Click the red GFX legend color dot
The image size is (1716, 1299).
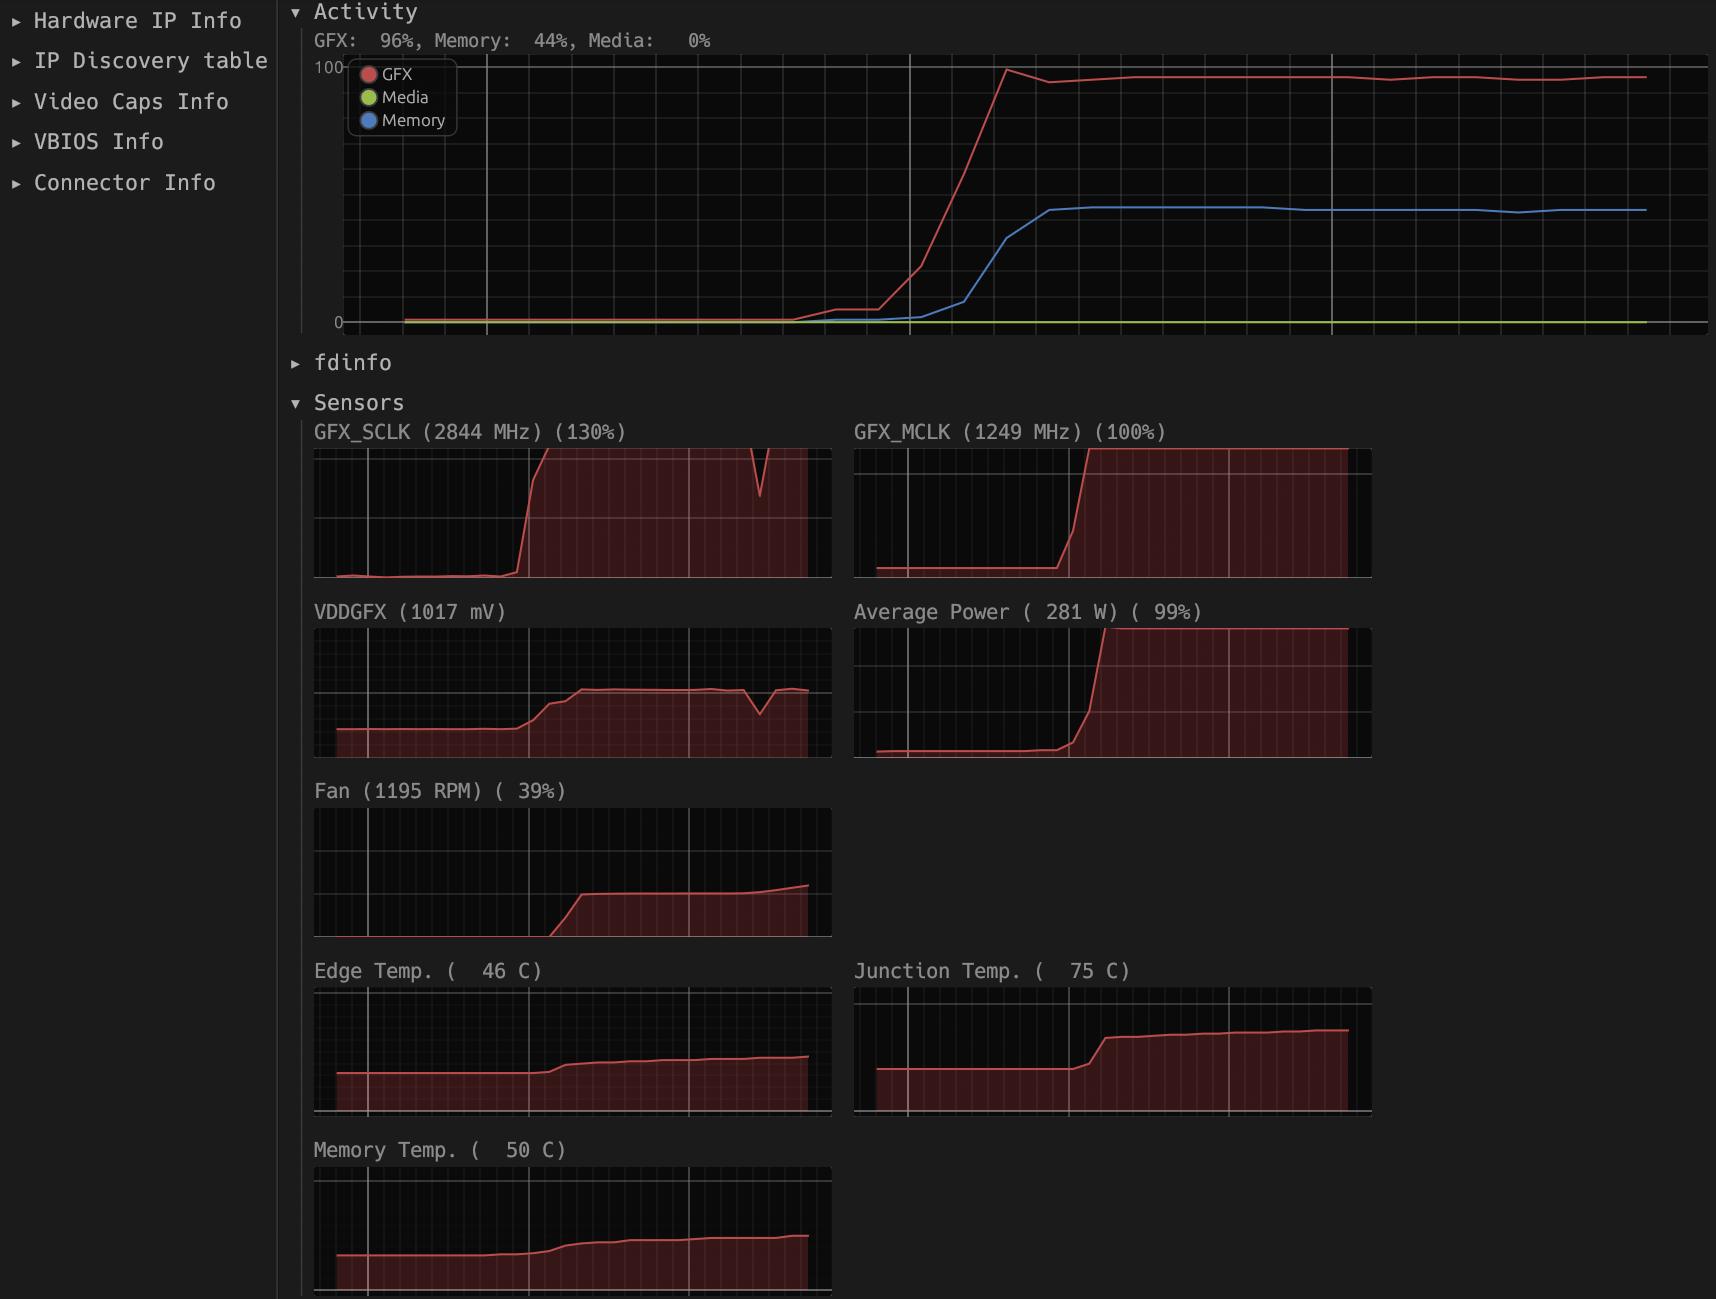point(369,74)
